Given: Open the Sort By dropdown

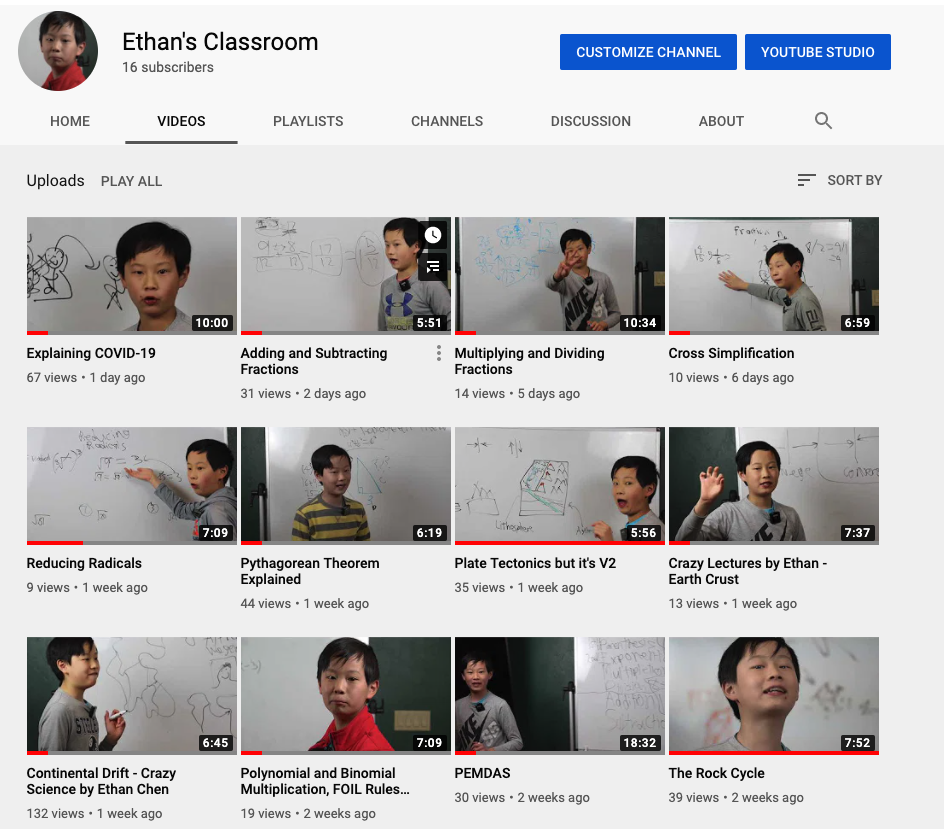Looking at the screenshot, I should coord(840,180).
